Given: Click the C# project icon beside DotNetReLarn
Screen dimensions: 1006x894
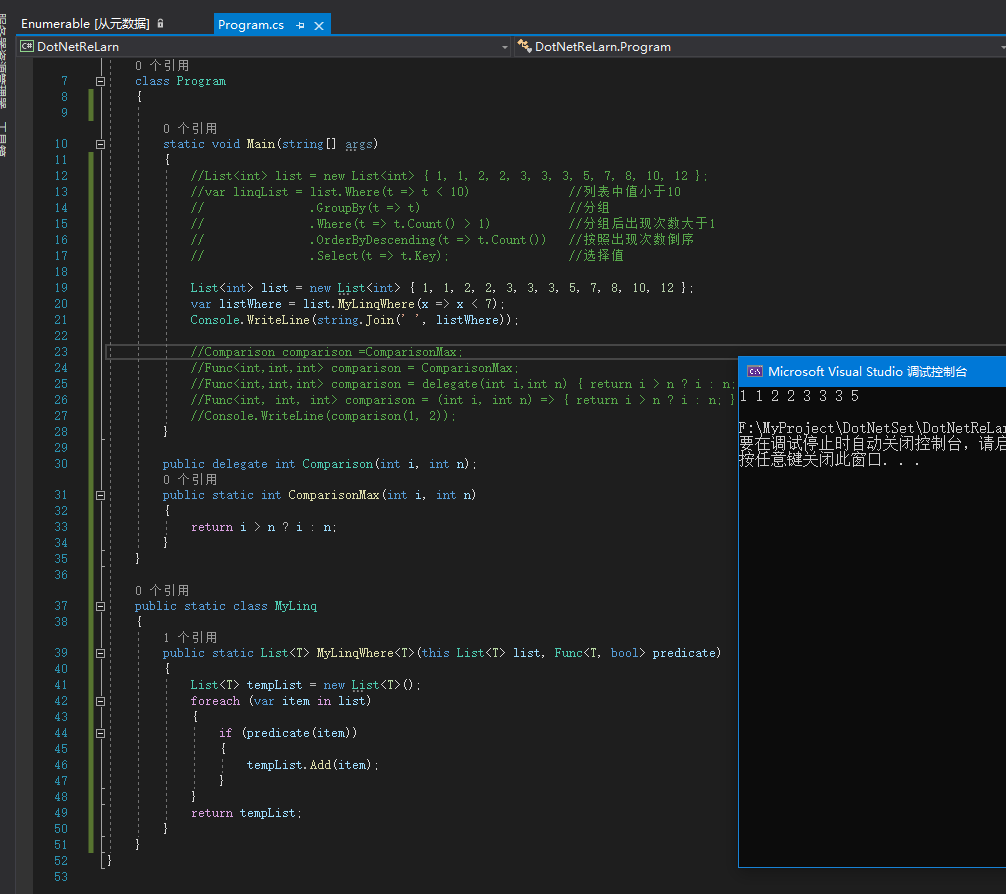Looking at the screenshot, I should pos(27,46).
